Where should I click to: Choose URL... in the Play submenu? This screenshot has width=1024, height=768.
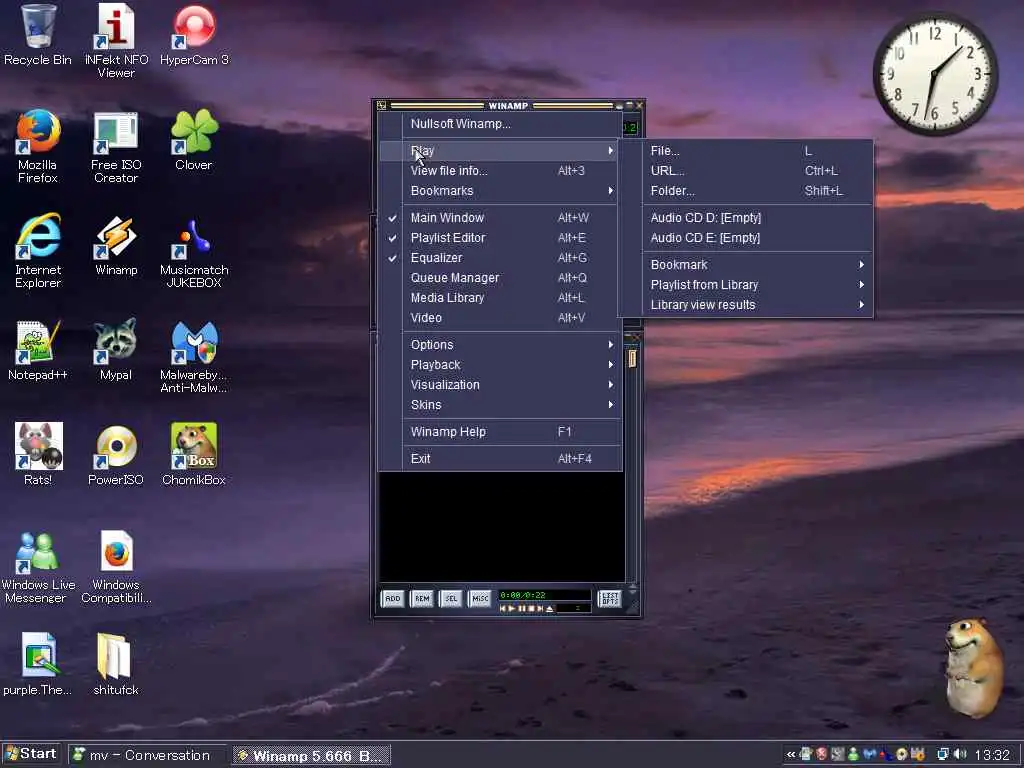[x=746, y=170]
